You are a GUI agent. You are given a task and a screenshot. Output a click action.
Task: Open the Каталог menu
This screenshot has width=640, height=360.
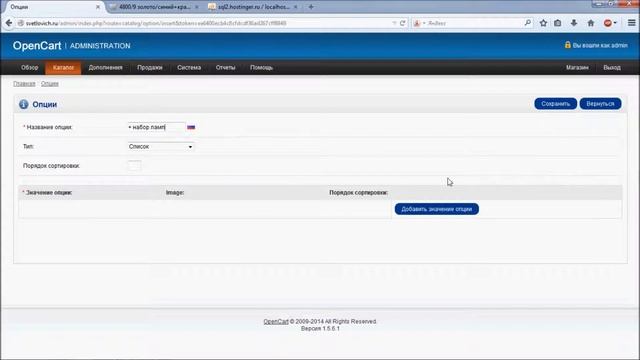point(63,67)
